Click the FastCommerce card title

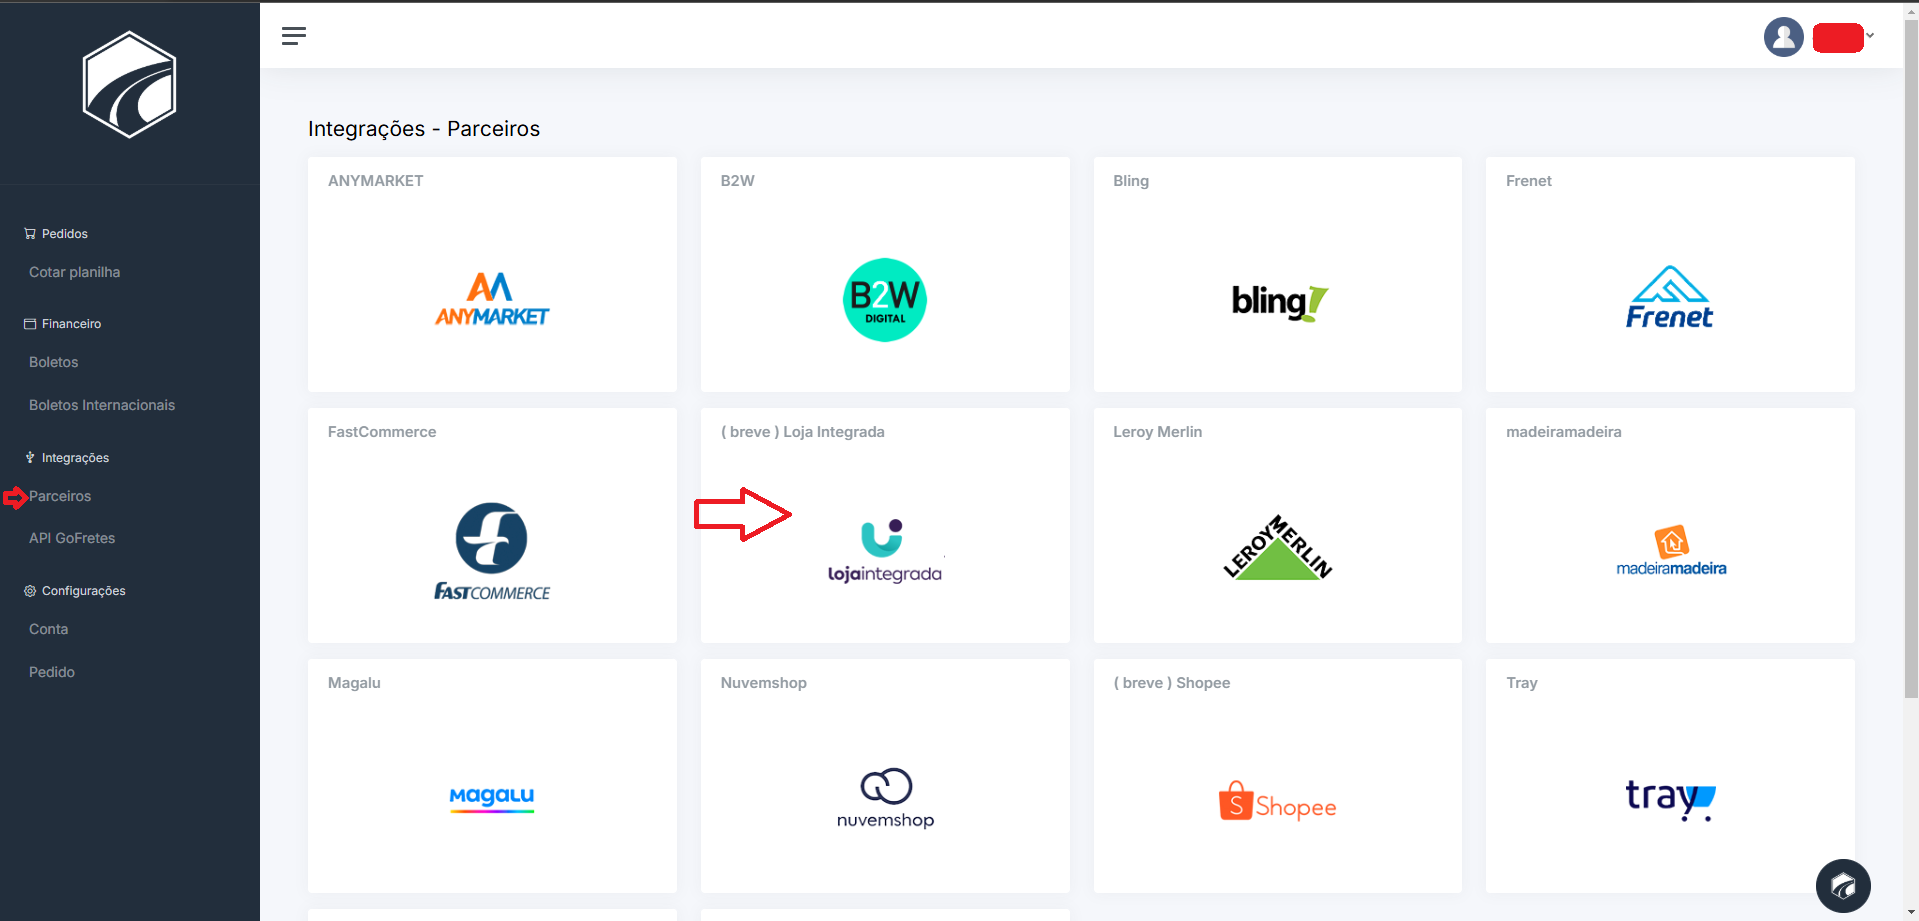point(382,432)
